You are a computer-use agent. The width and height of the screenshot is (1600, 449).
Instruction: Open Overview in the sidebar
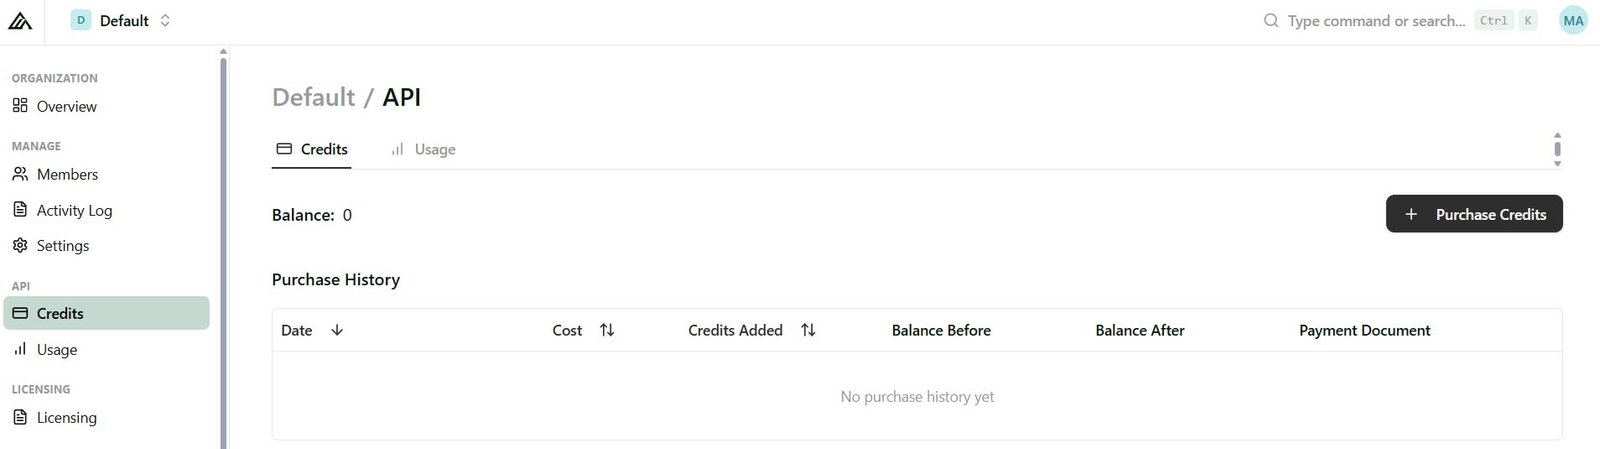(66, 106)
